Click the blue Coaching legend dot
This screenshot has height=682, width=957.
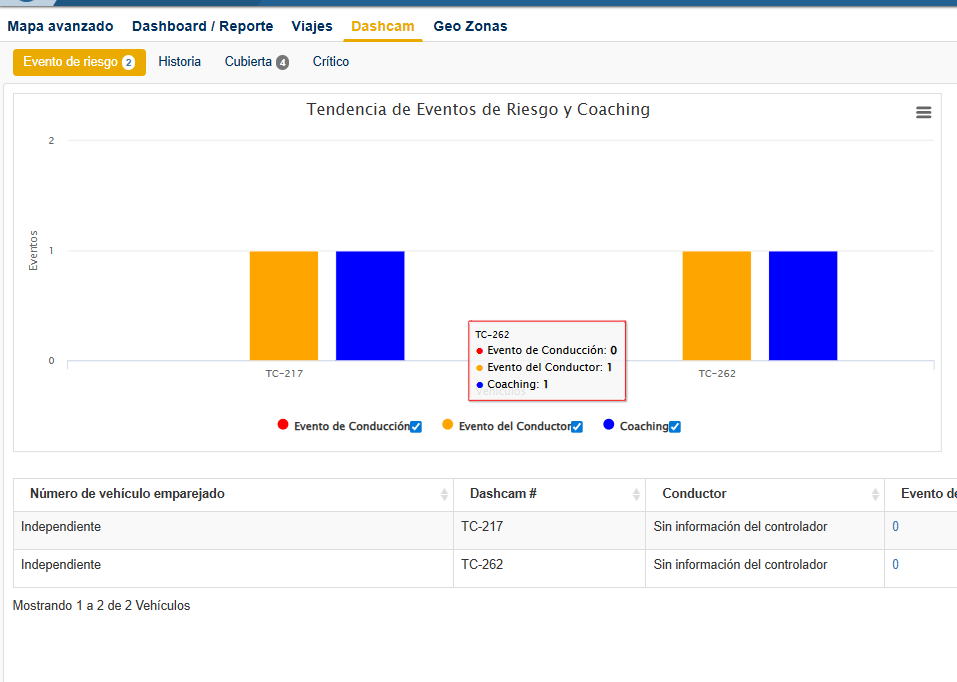609,425
